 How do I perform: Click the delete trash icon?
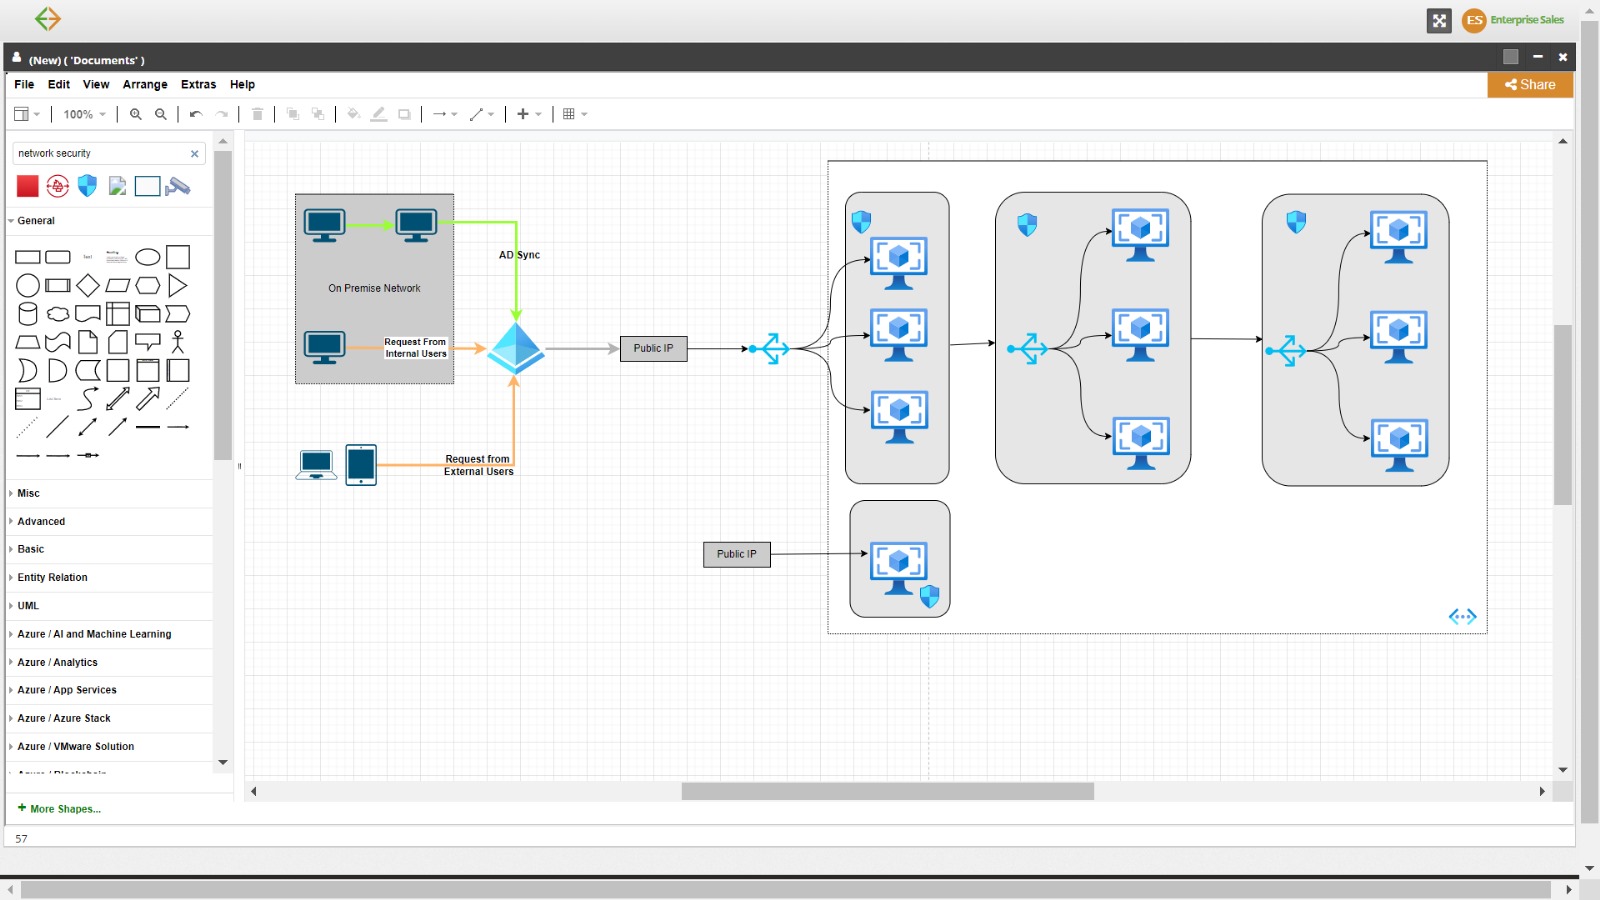click(x=257, y=114)
